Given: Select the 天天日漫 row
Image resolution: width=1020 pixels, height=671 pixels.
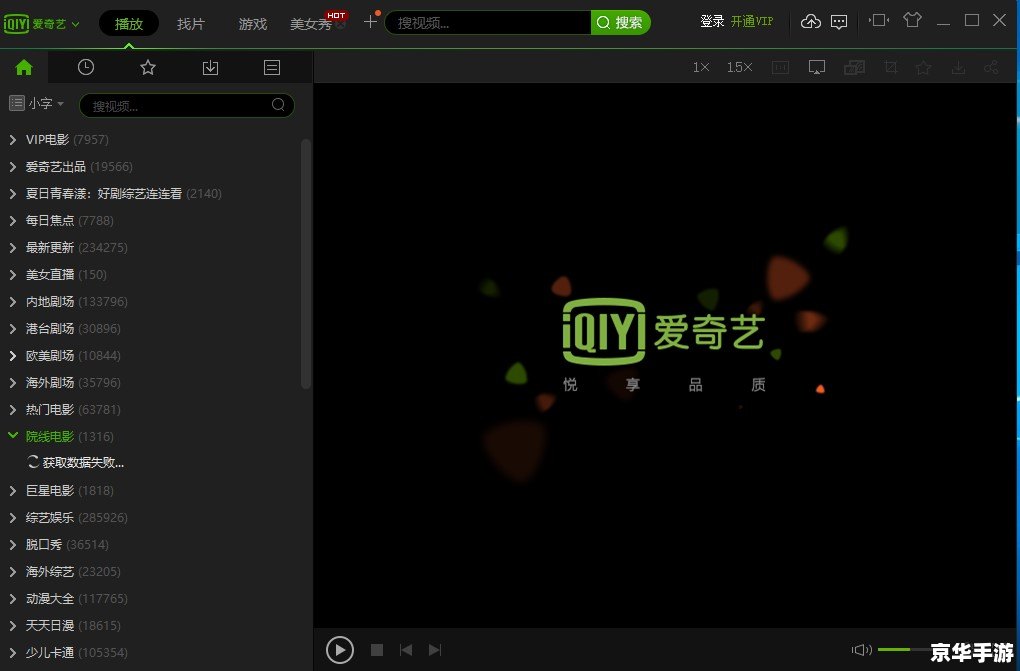Looking at the screenshot, I should click(73, 625).
